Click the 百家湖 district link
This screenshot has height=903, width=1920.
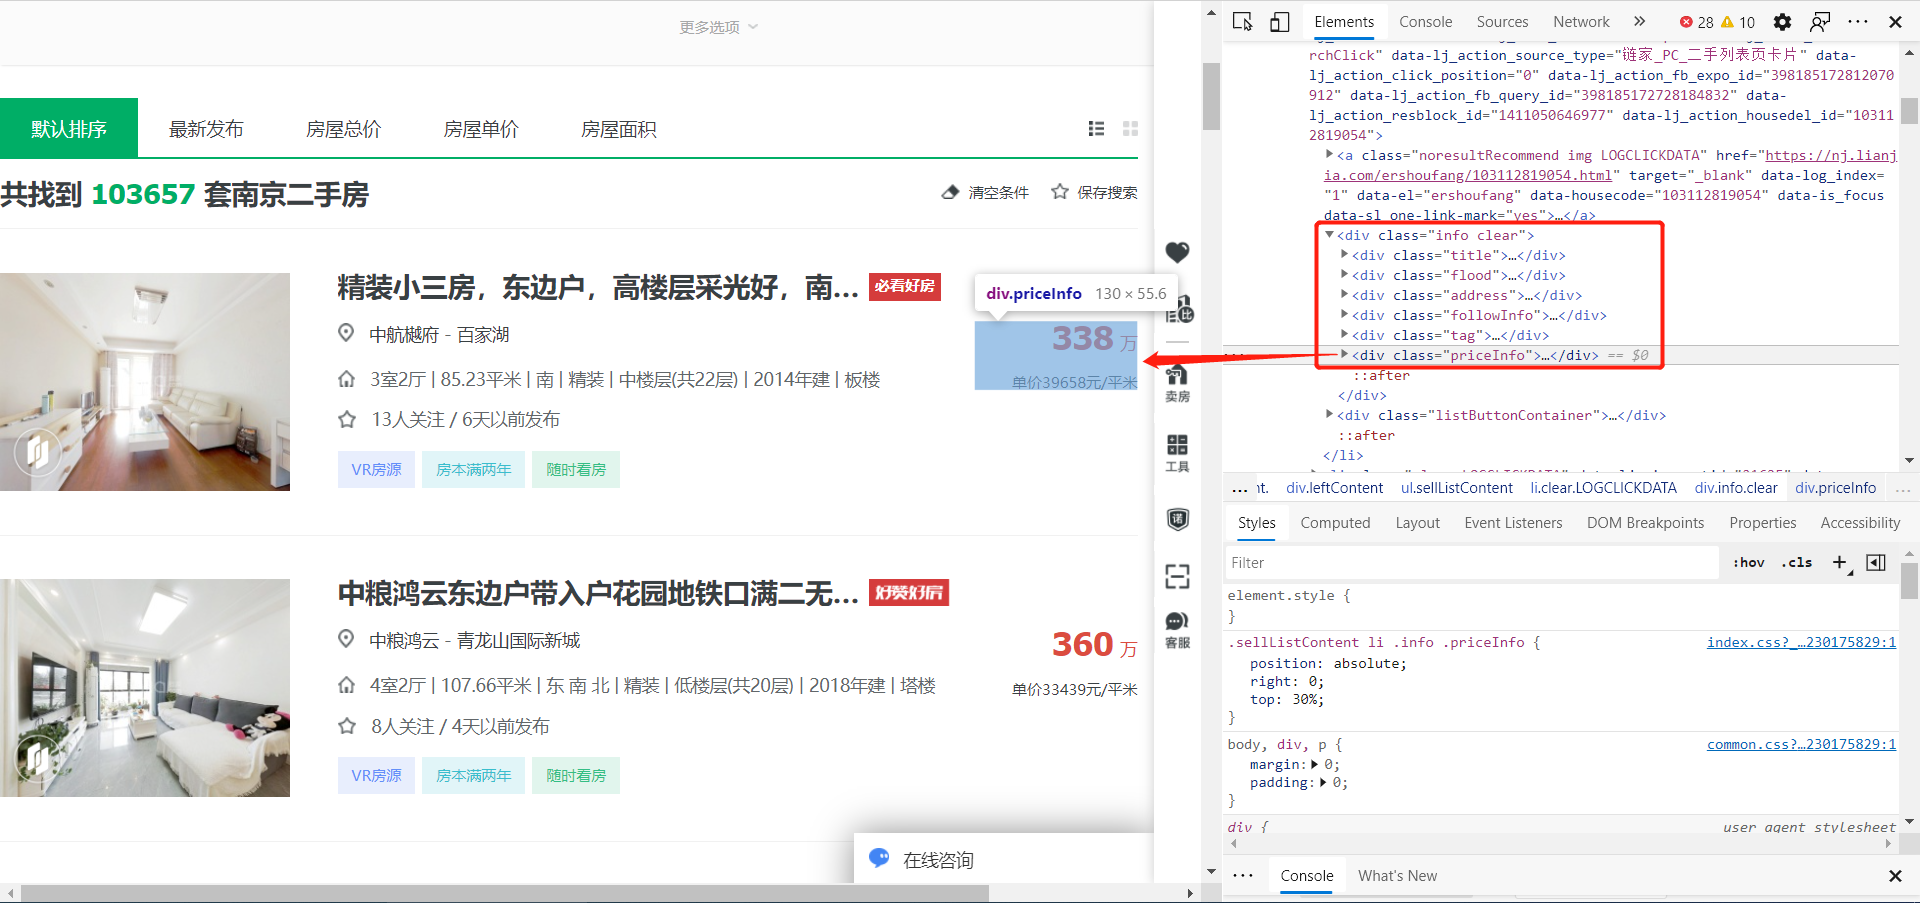(483, 335)
